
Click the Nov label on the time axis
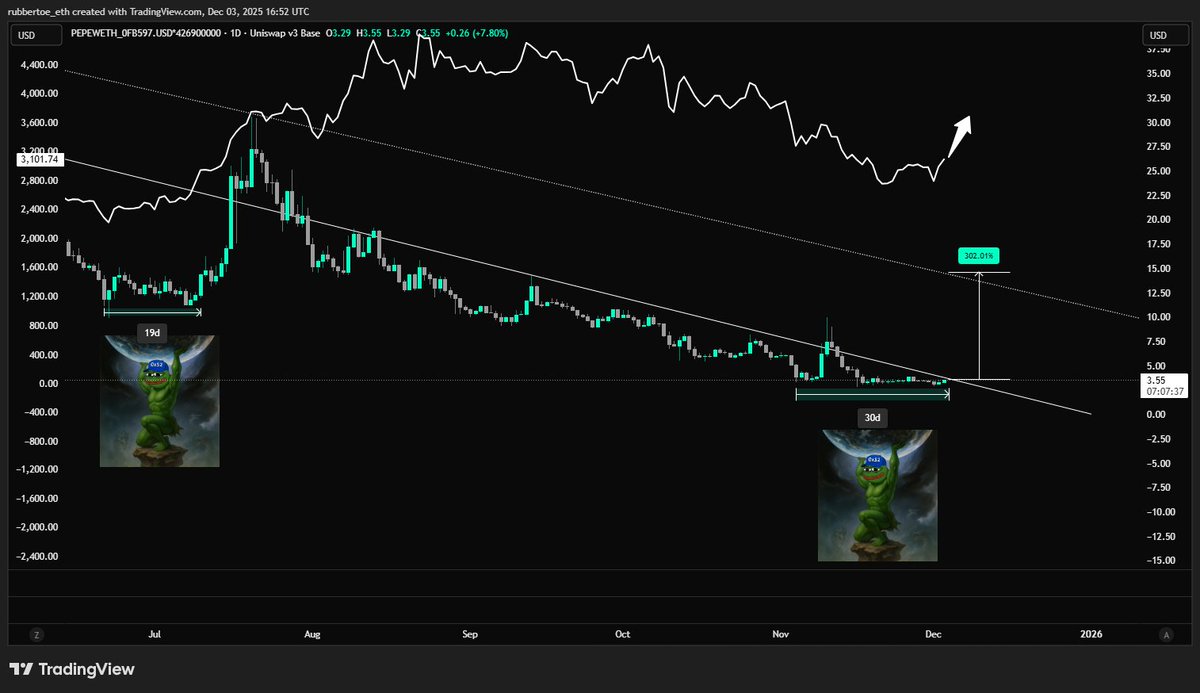pos(780,634)
